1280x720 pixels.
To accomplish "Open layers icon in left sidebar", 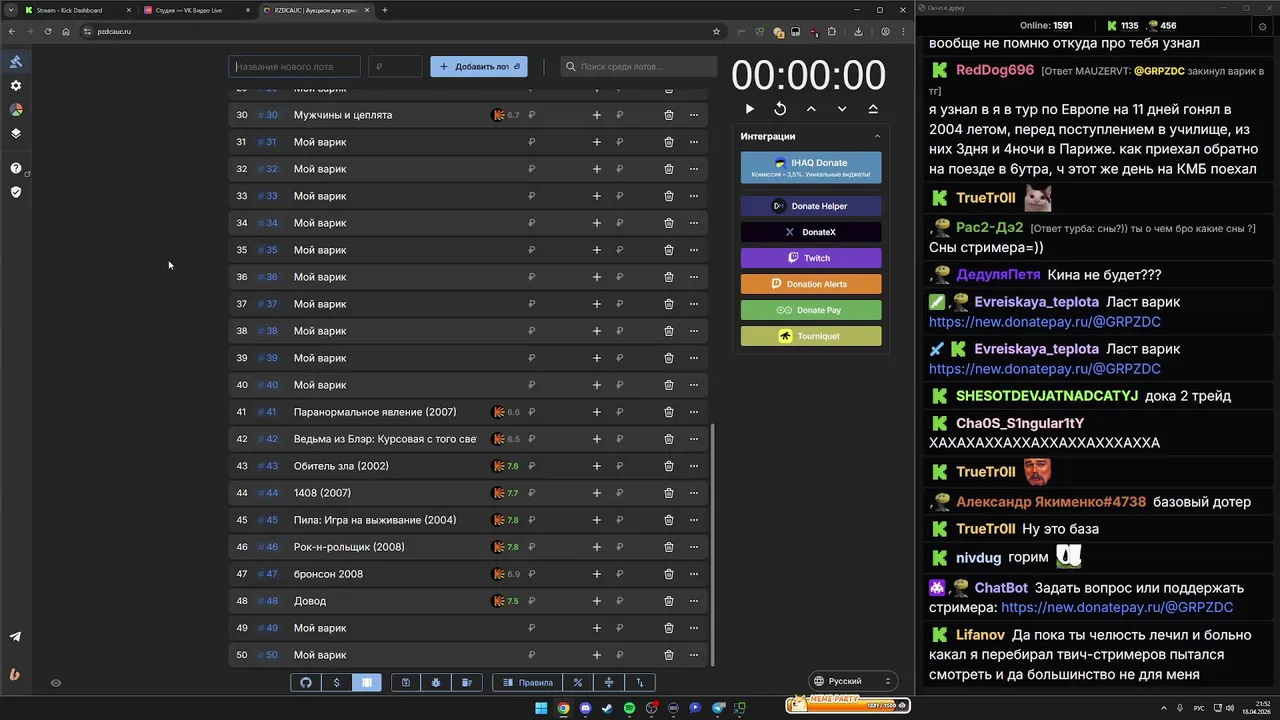I will click(16, 133).
